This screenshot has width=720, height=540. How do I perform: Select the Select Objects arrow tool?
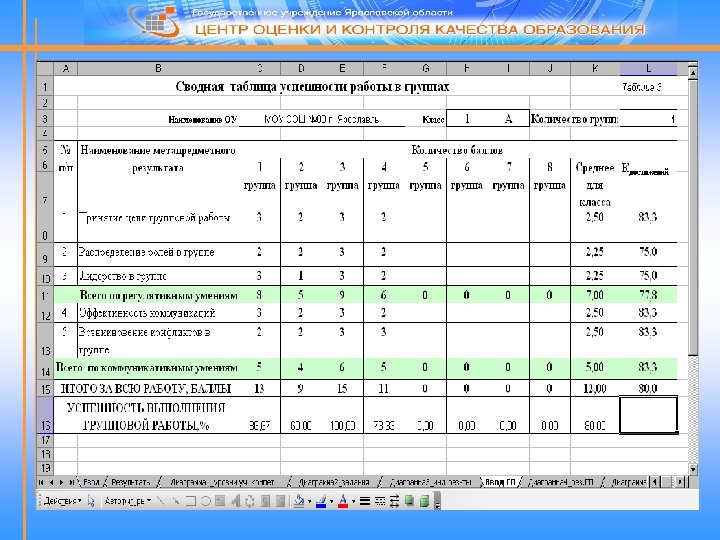pos(91,501)
